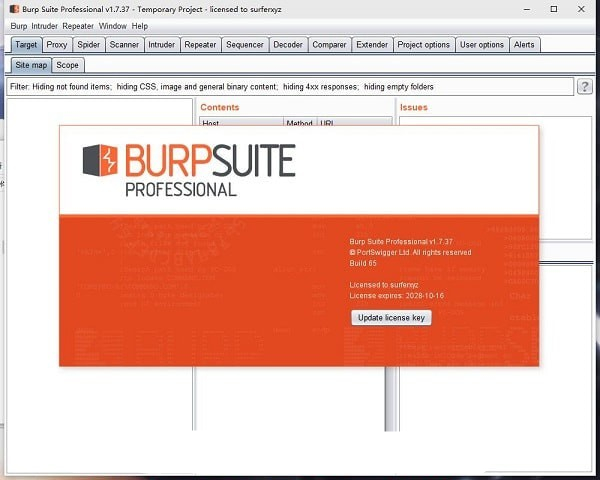Open the Intruder menu in menu bar
The width and height of the screenshot is (600, 480).
pyautogui.click(x=44, y=26)
